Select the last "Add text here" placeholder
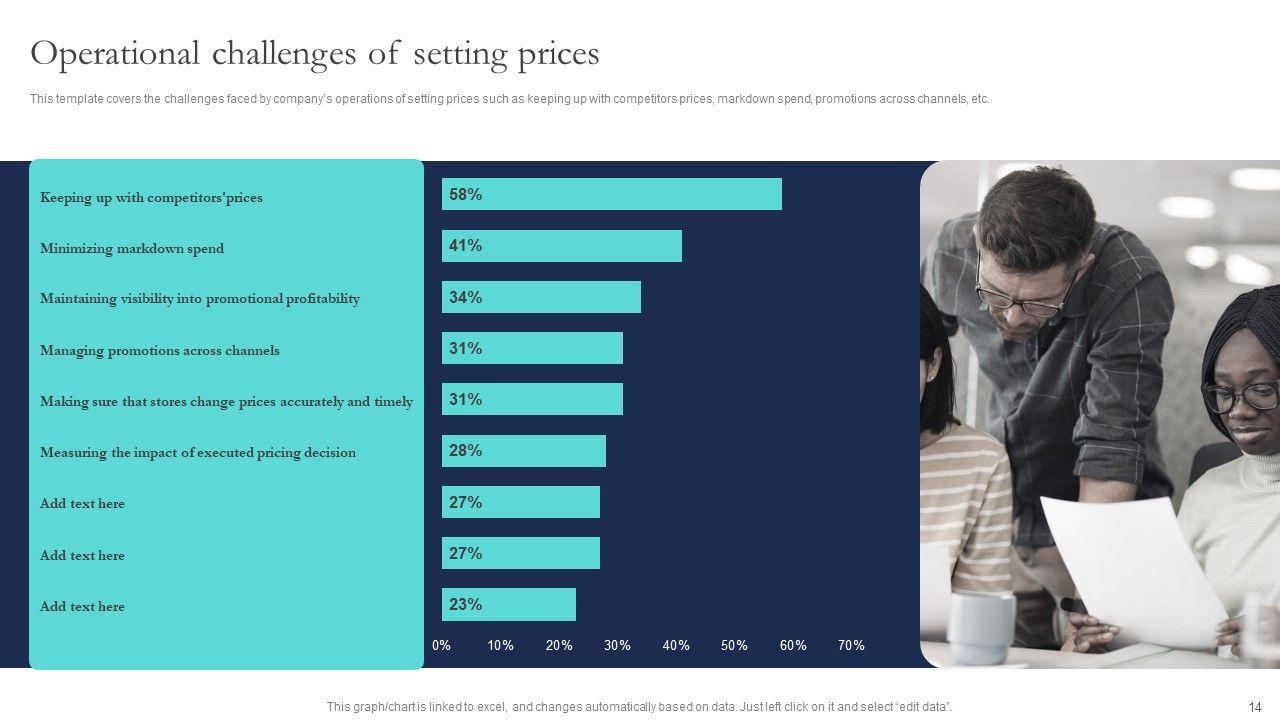 82,606
